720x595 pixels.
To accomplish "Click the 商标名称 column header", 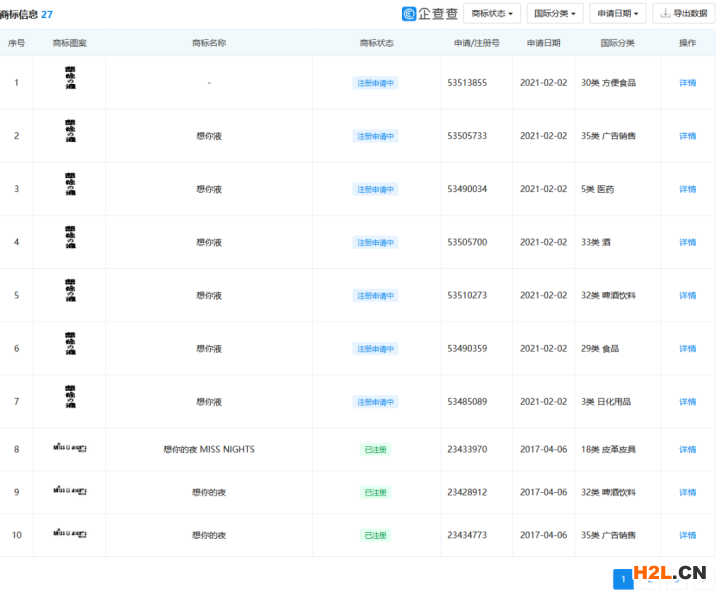I will [209, 43].
